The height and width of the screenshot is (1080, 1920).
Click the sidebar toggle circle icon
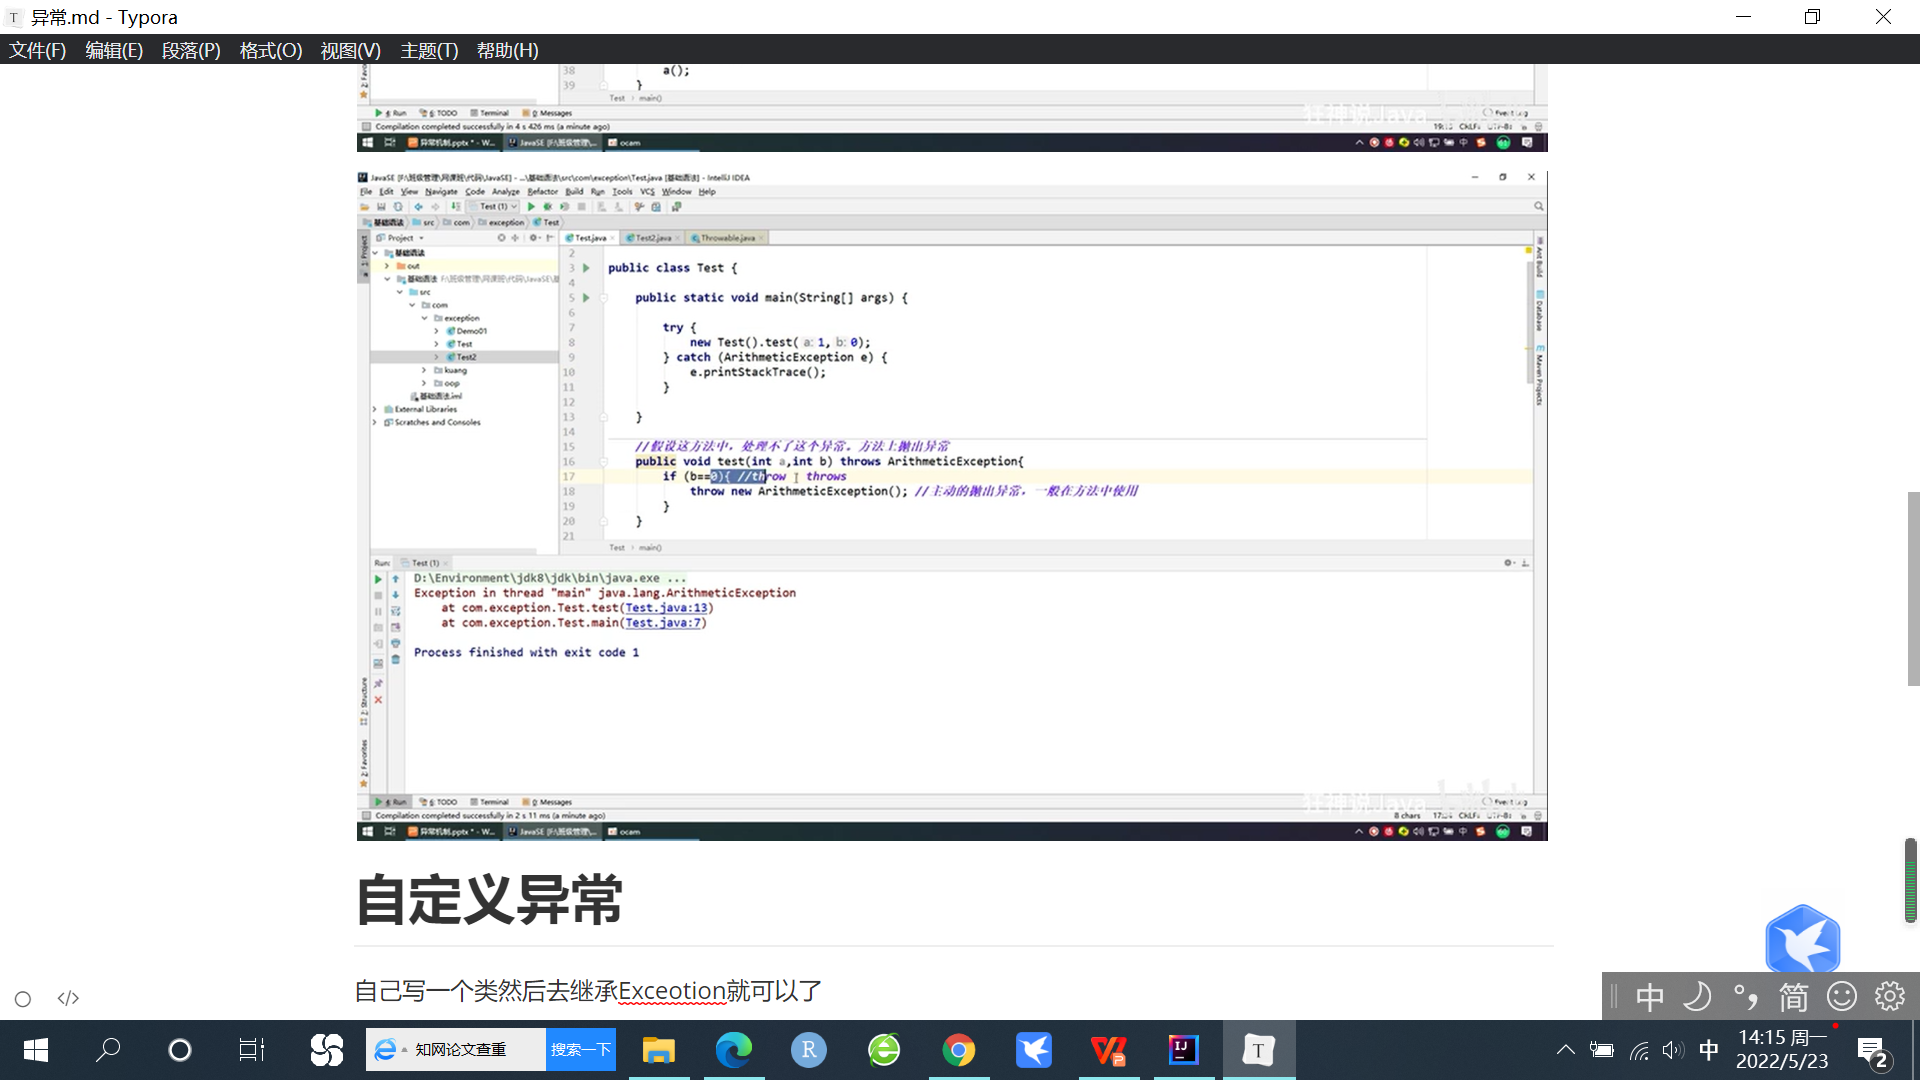coord(23,998)
